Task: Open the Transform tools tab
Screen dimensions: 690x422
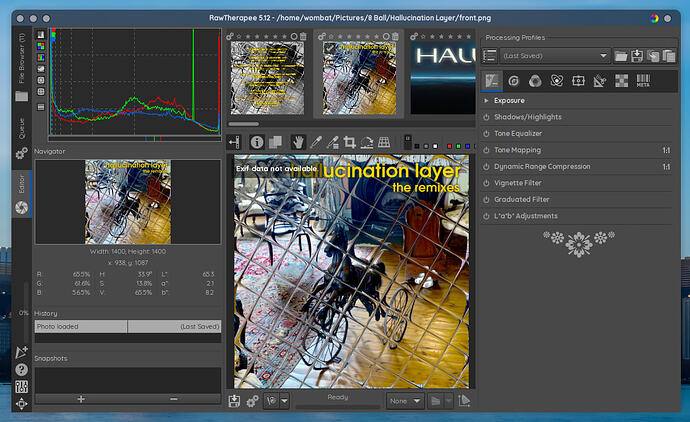Action: click(600, 81)
